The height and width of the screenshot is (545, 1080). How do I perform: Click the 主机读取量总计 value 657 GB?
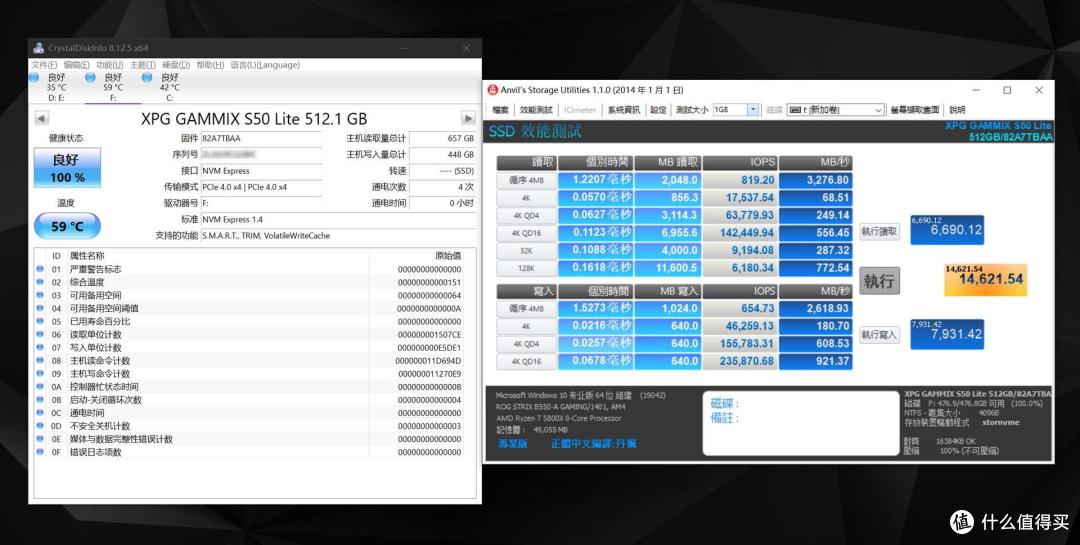(442, 138)
